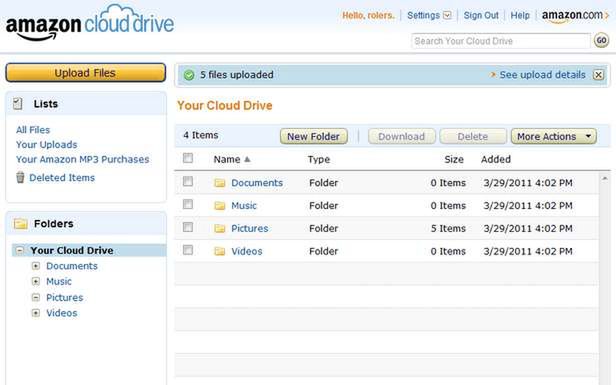This screenshot has height=385, width=616.
Task: Click the Deleted Items trash can icon
Action: point(20,177)
